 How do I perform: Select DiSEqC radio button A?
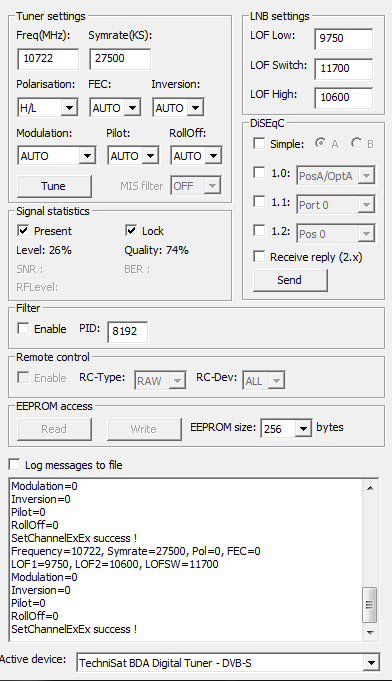click(x=321, y=143)
